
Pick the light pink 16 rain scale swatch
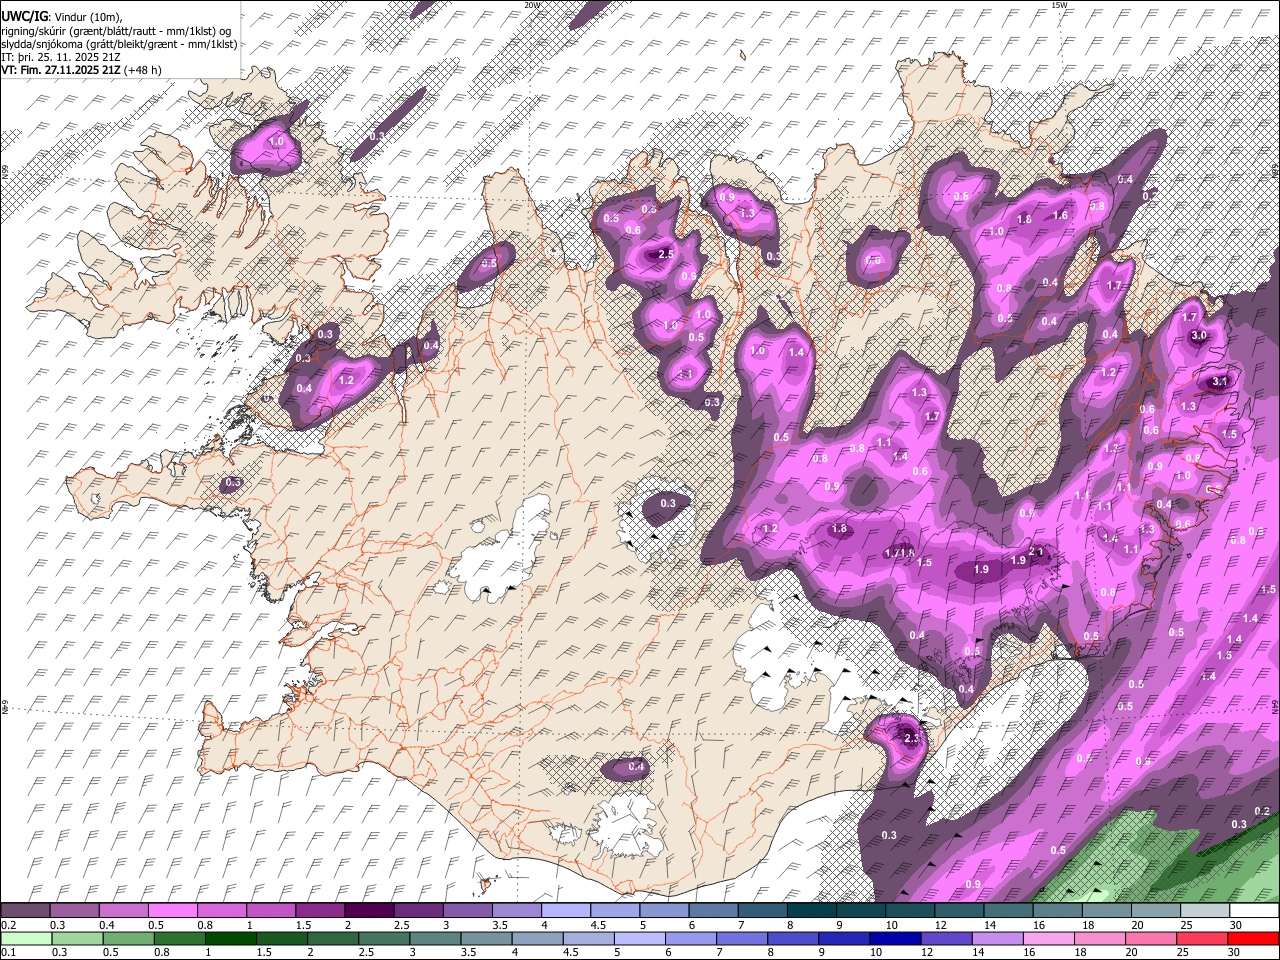(x=1048, y=938)
